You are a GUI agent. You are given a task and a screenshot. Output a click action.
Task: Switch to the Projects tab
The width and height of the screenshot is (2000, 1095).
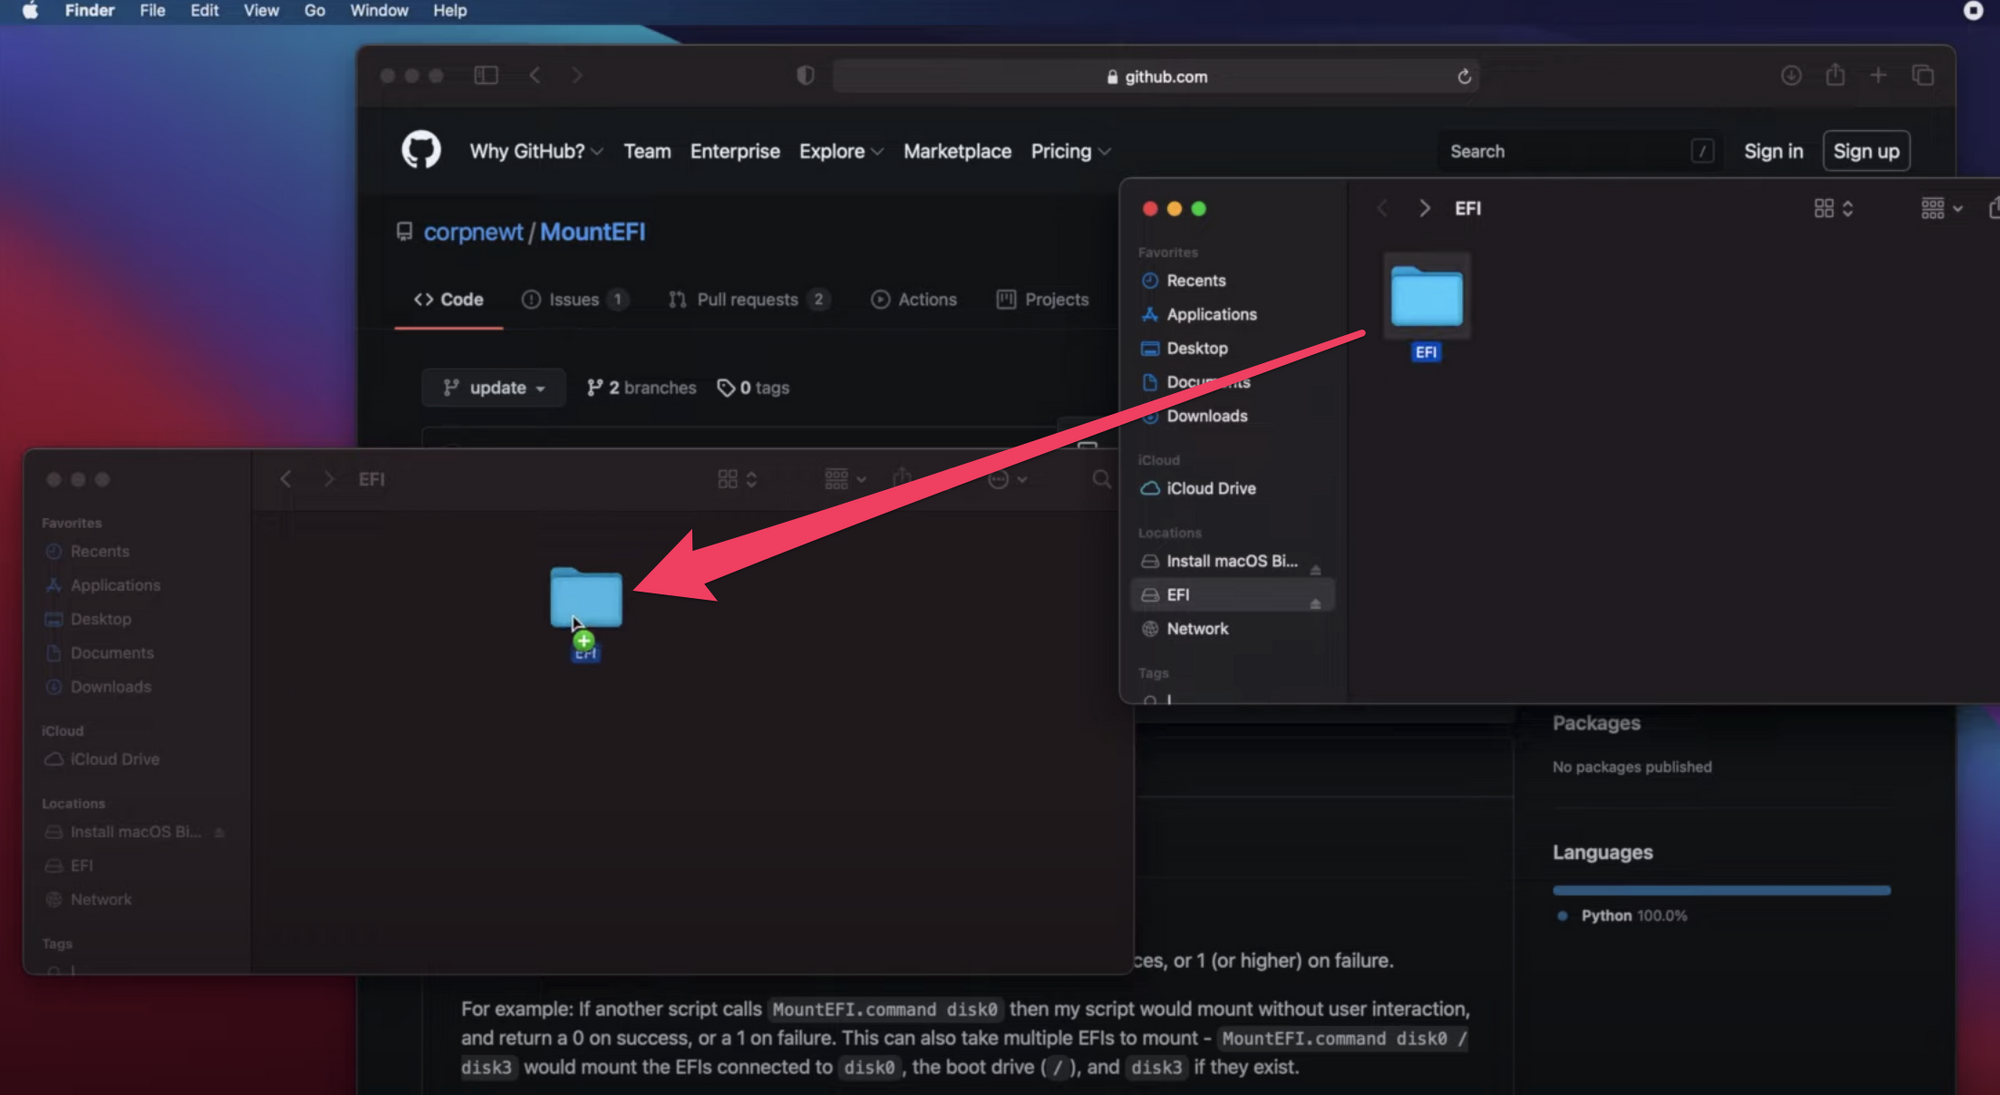[1043, 300]
